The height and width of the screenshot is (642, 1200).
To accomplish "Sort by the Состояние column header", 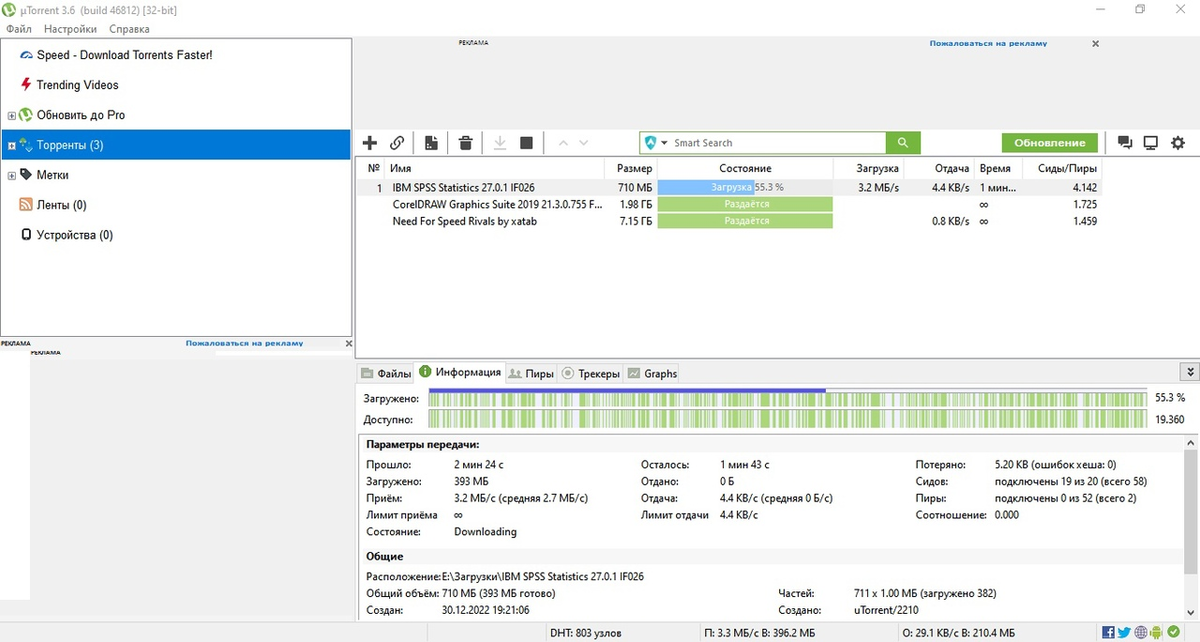I will pos(745,169).
